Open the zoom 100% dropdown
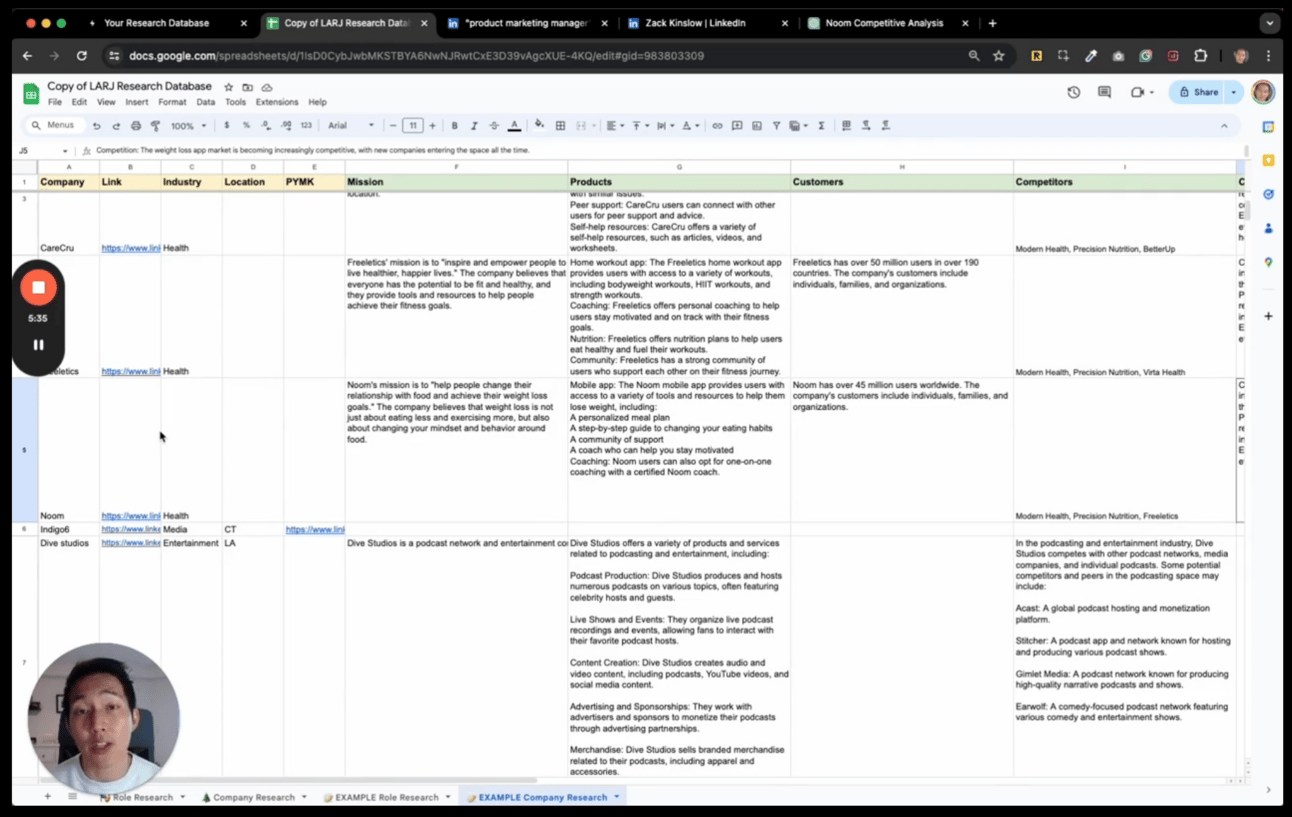 coord(188,126)
